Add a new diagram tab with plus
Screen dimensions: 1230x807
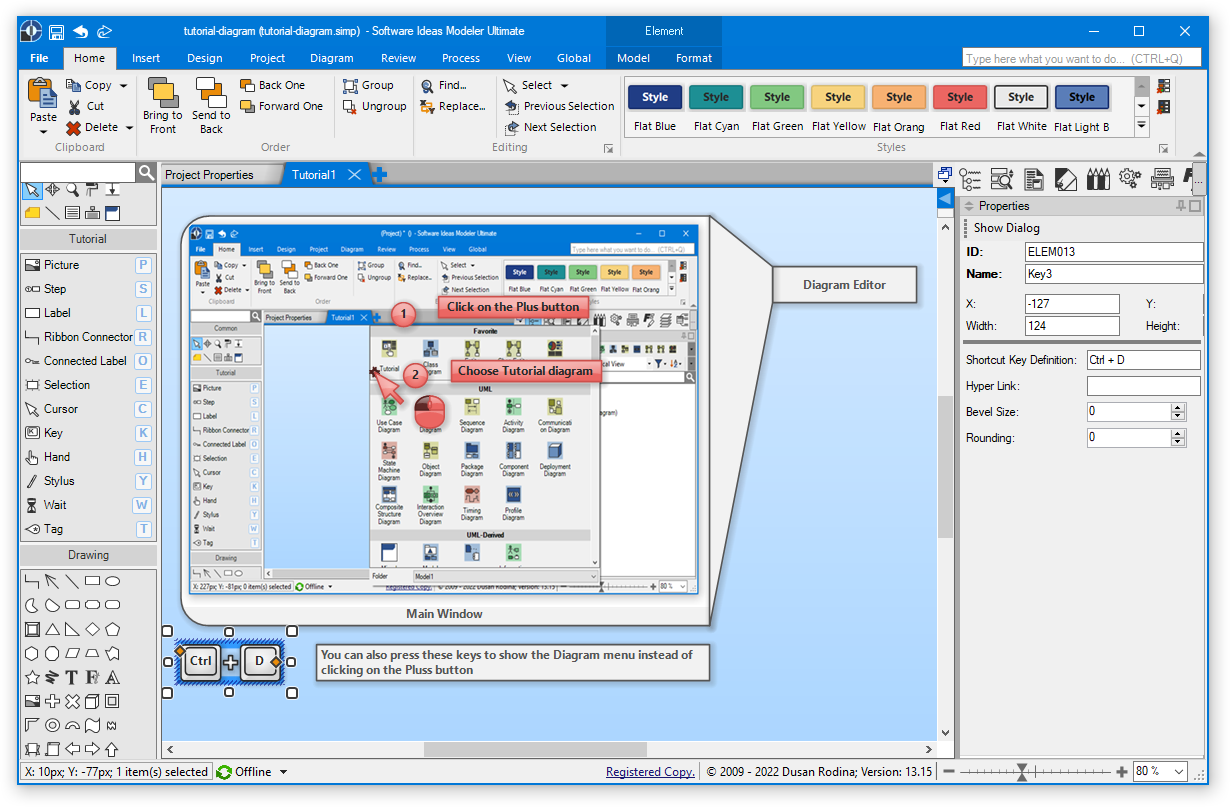(379, 175)
